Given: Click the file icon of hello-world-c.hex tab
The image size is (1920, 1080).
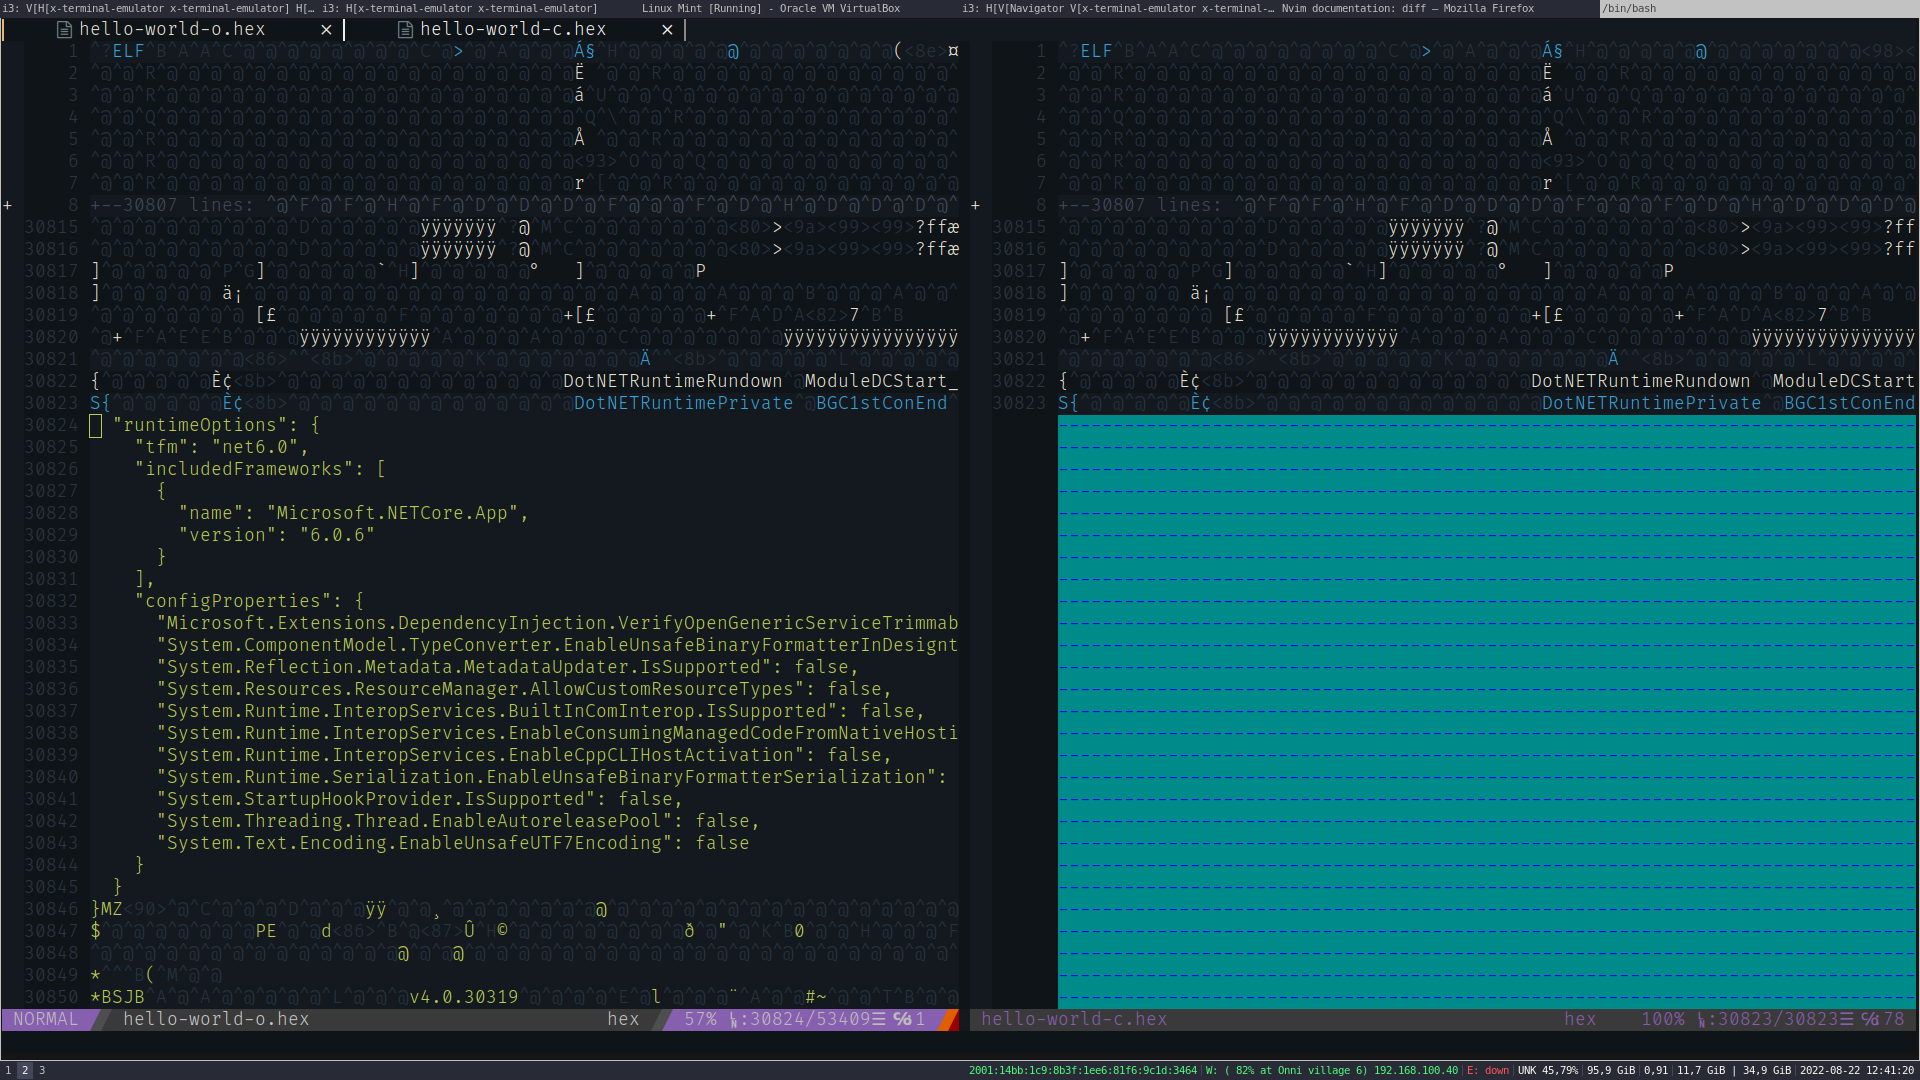Looking at the screenshot, I should (x=405, y=30).
